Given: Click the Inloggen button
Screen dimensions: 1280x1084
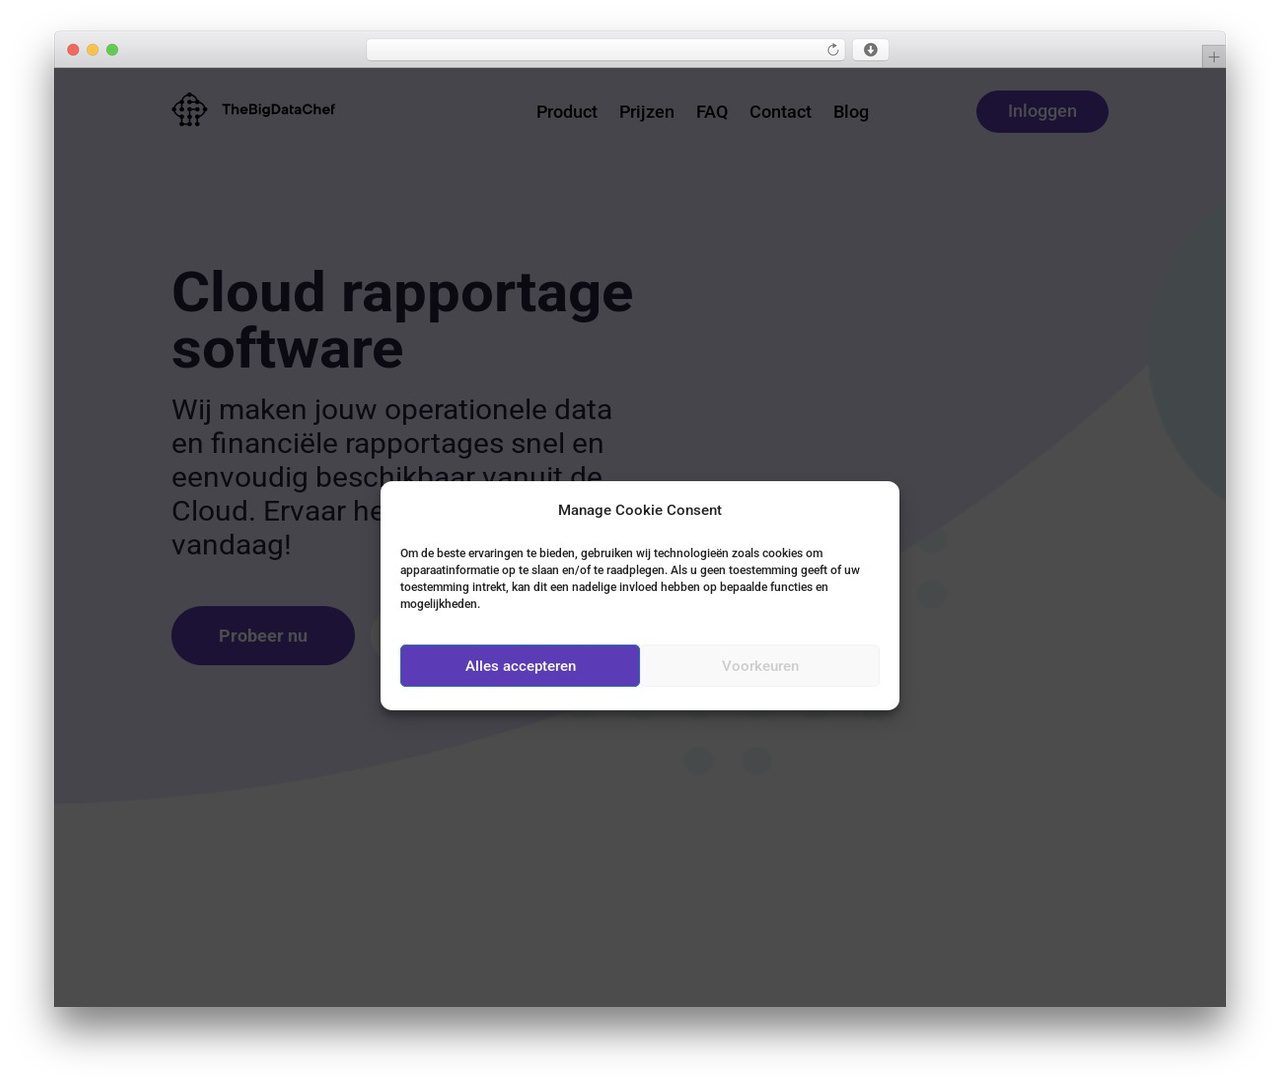Looking at the screenshot, I should pyautogui.click(x=1042, y=111).
